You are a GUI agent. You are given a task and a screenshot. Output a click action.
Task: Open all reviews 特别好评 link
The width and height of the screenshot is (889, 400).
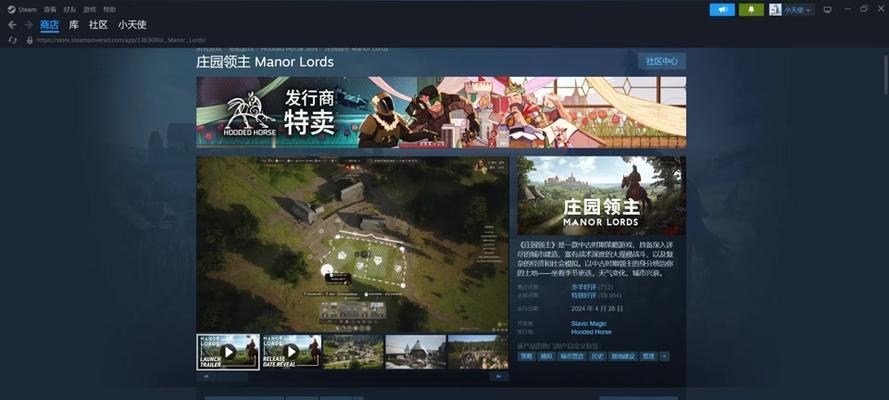coord(583,295)
